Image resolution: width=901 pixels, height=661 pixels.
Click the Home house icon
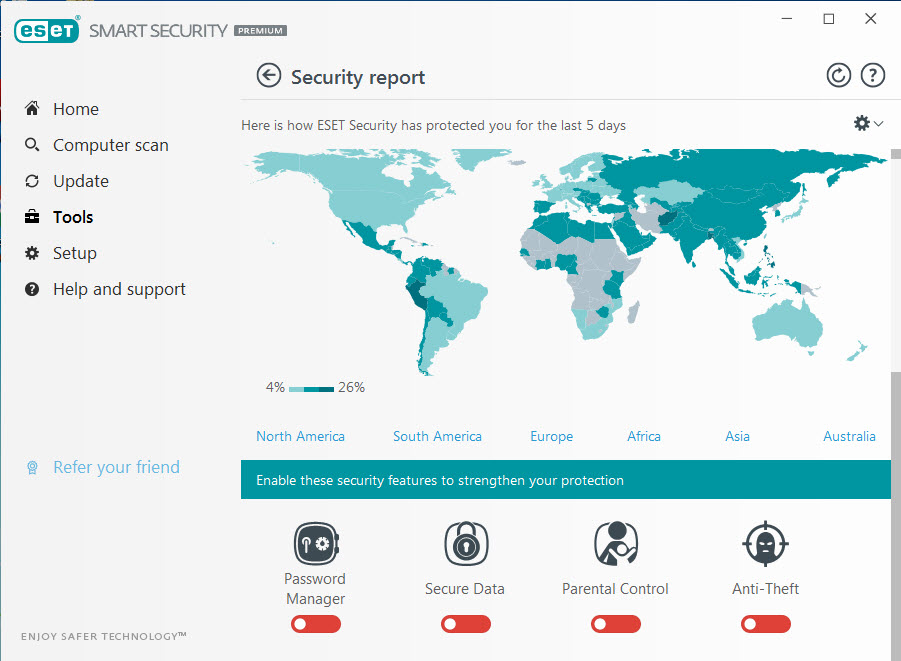pyautogui.click(x=32, y=108)
